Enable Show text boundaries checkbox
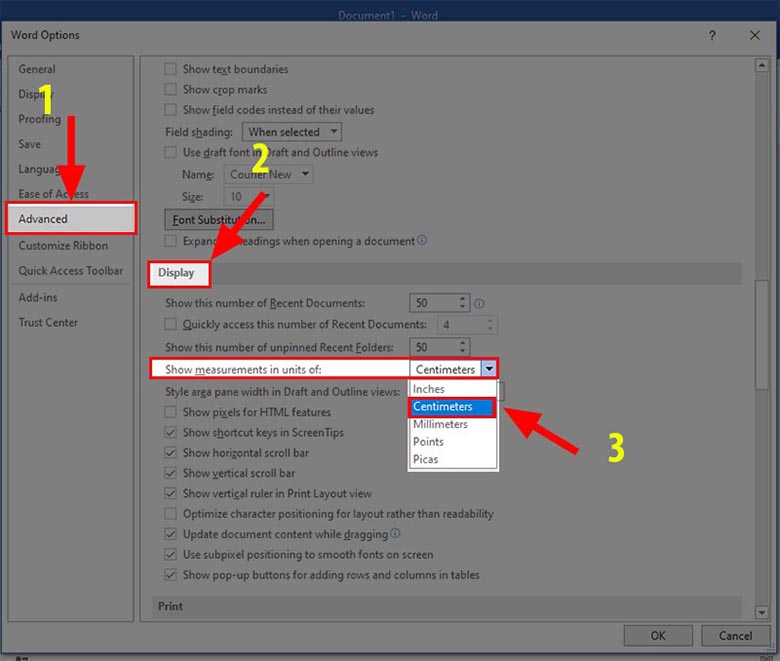This screenshot has height=661, width=780. point(172,70)
